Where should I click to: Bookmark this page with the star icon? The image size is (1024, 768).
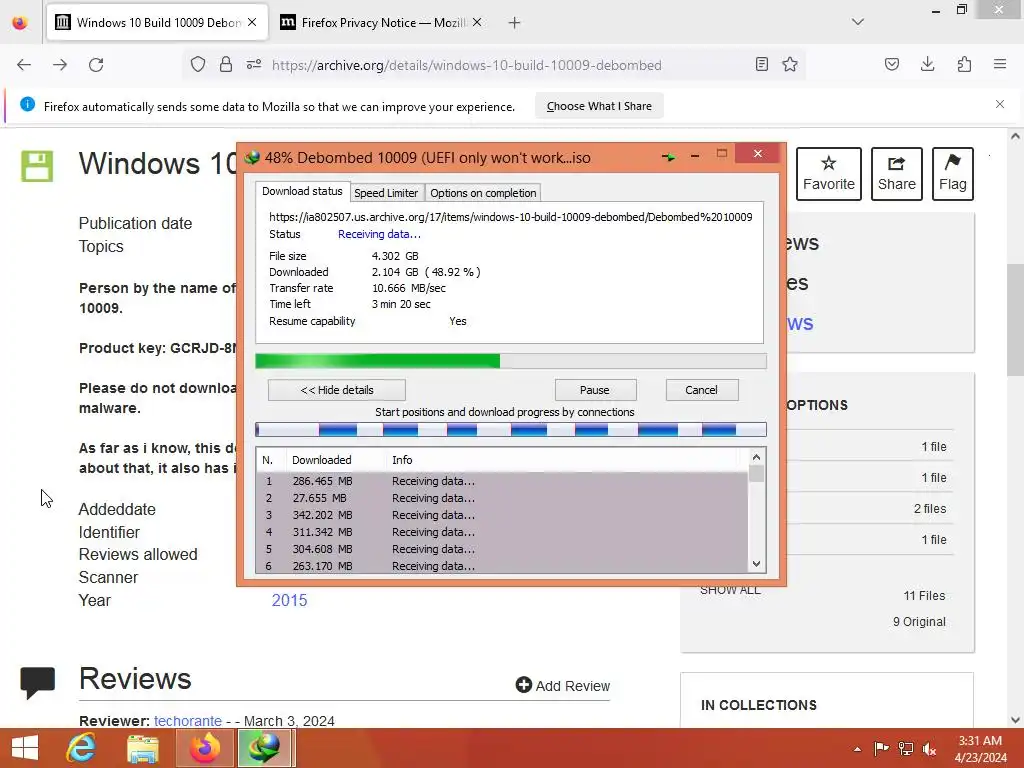point(790,64)
